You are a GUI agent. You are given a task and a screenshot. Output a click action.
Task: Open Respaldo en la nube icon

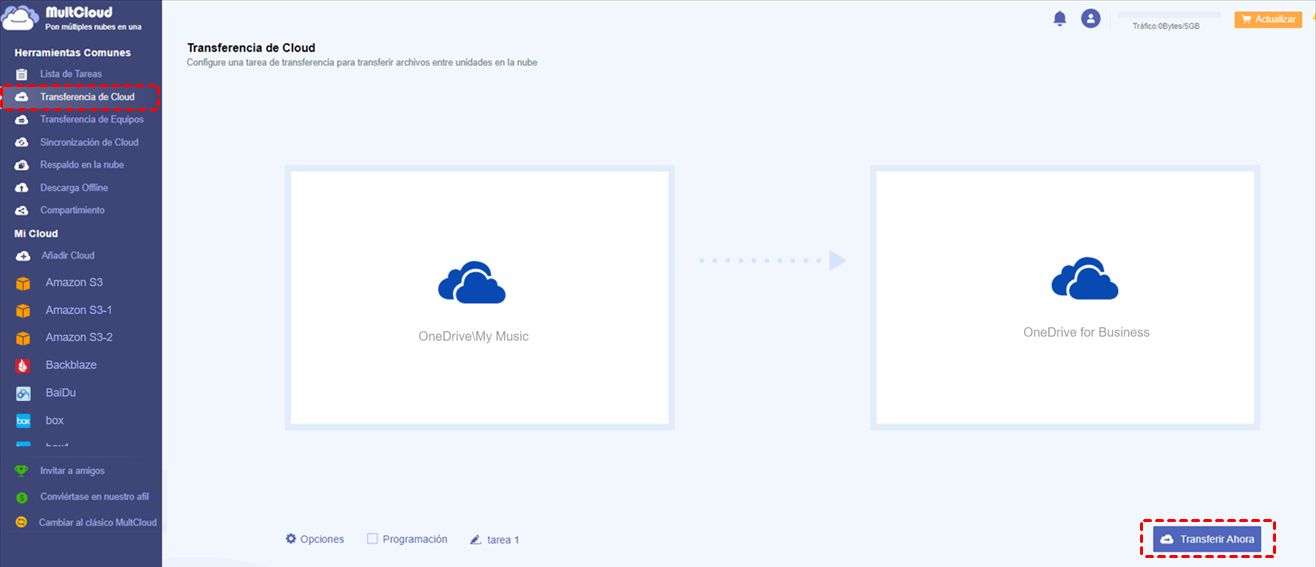21,165
